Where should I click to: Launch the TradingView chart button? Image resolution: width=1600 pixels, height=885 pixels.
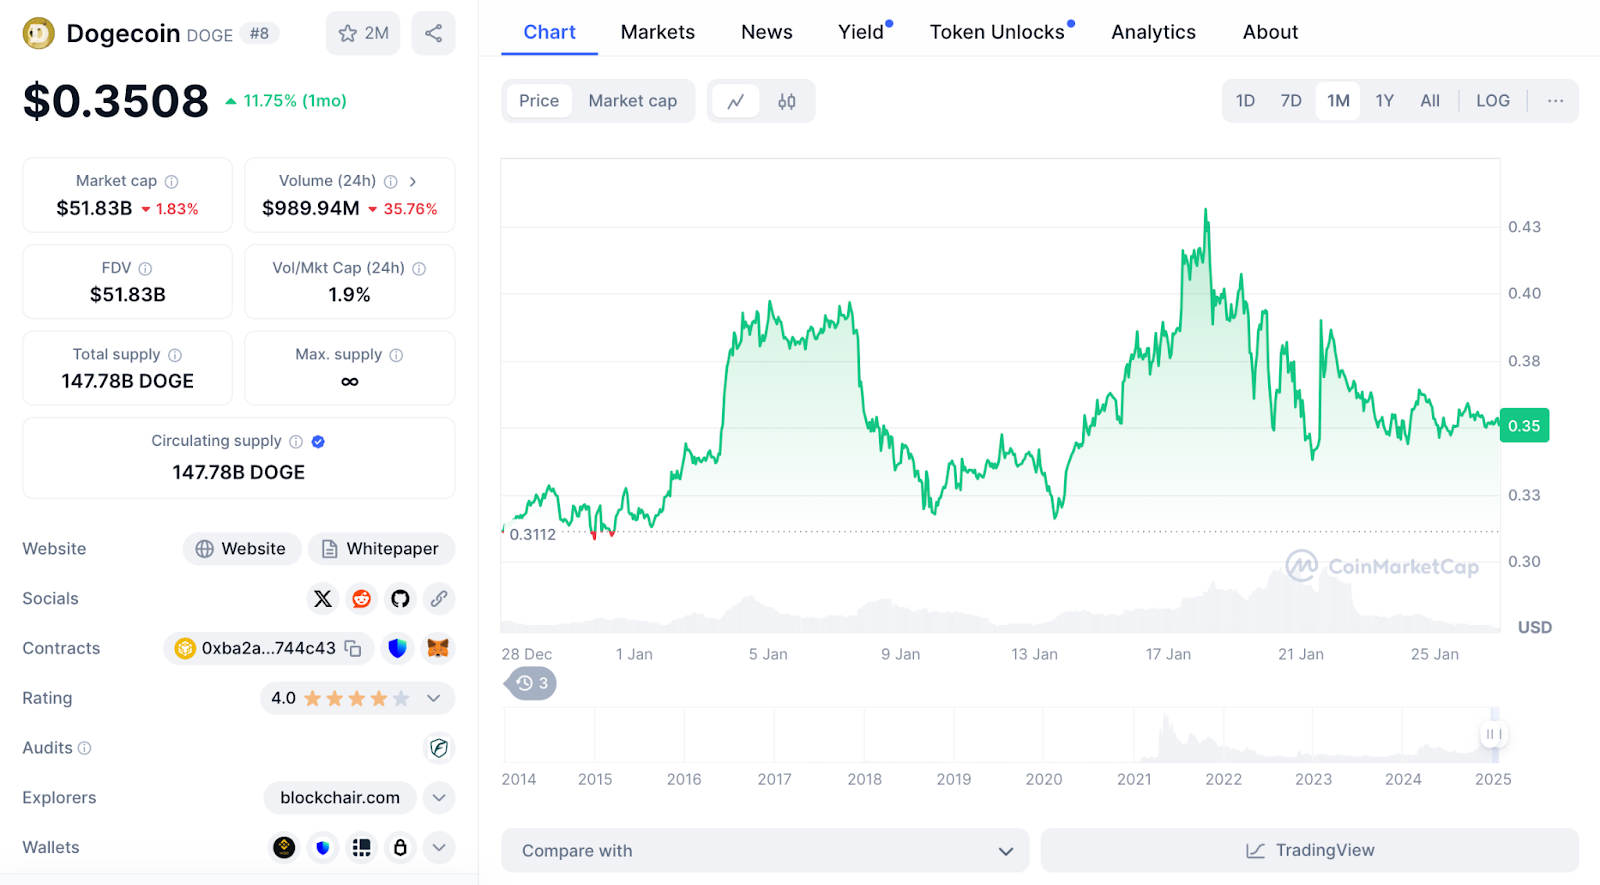pyautogui.click(x=1309, y=851)
